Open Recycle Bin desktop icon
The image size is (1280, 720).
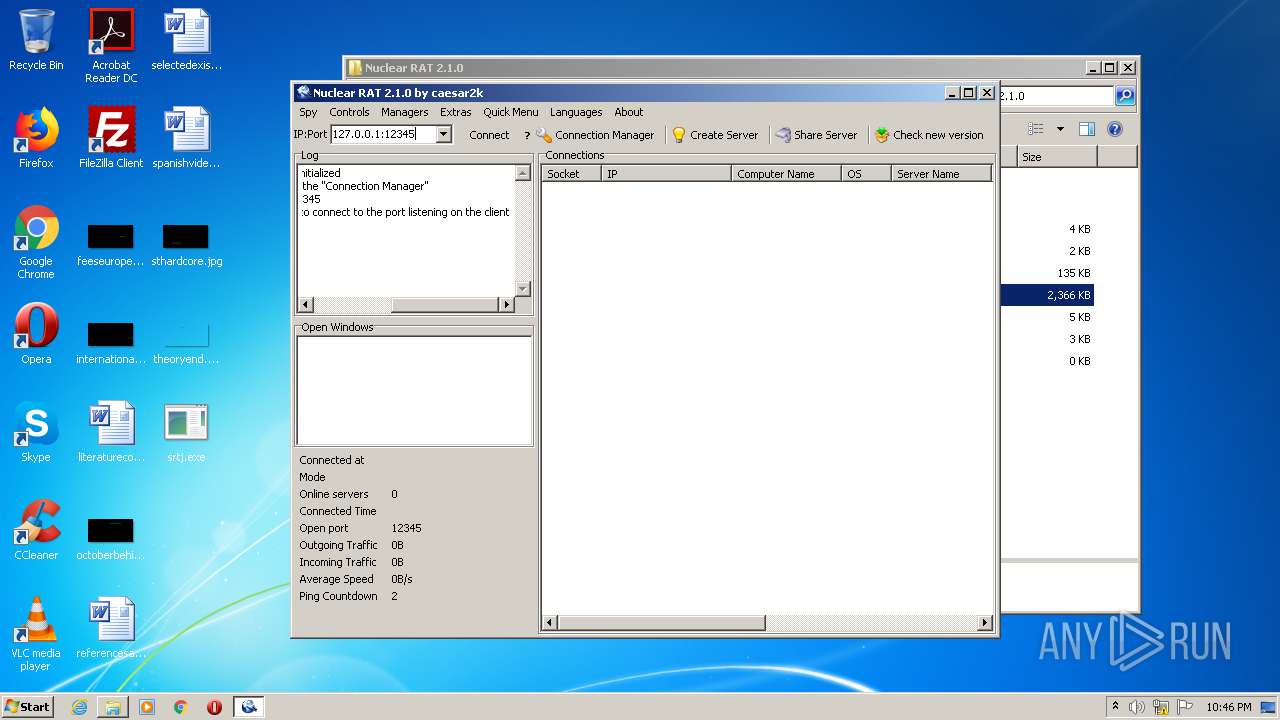click(x=36, y=40)
